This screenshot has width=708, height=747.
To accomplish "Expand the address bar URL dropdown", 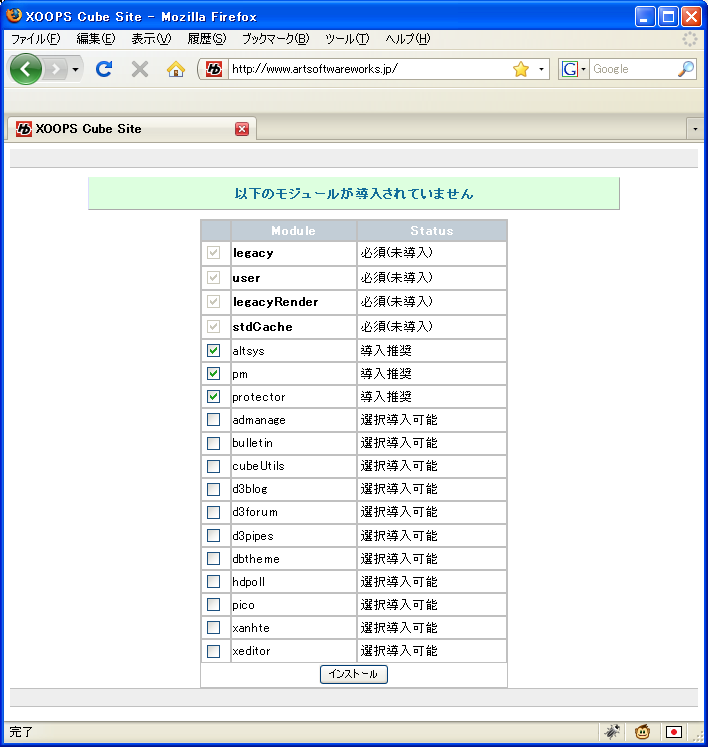I will pyautogui.click(x=542, y=69).
